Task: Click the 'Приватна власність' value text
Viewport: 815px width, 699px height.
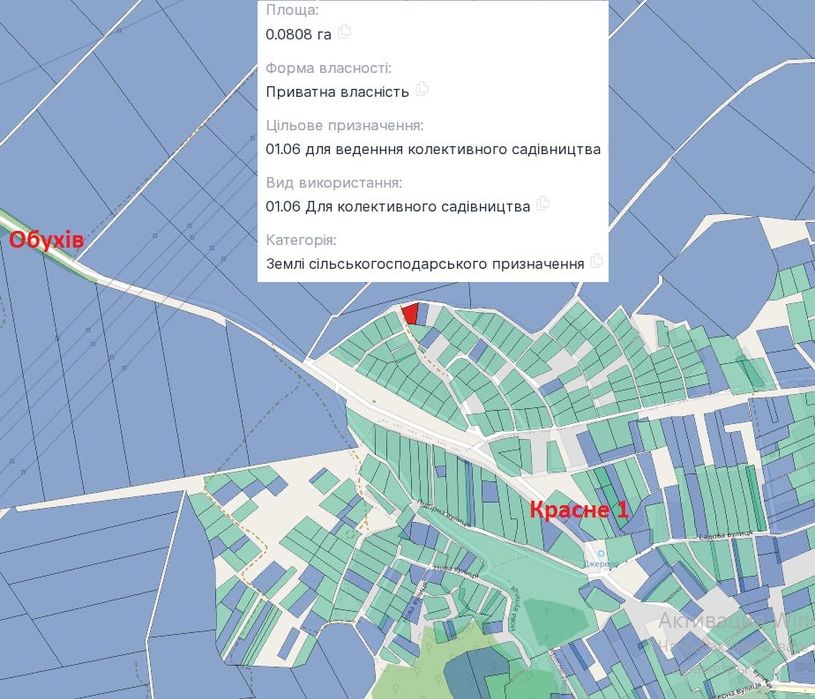Action: point(337,92)
